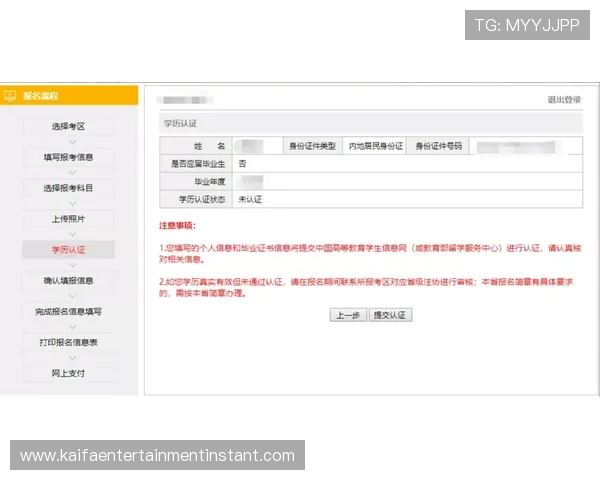Click the 注意事项 heading
This screenshot has width=600, height=480.
[x=178, y=225]
